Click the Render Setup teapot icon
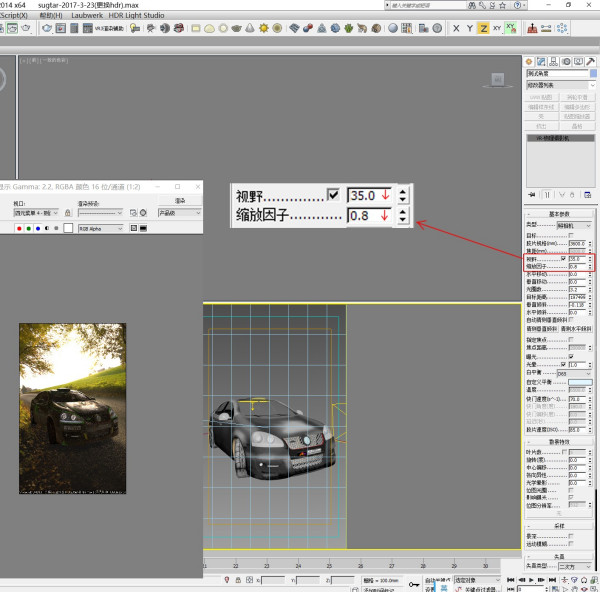Screen dimensions: 600x592 click(47, 28)
